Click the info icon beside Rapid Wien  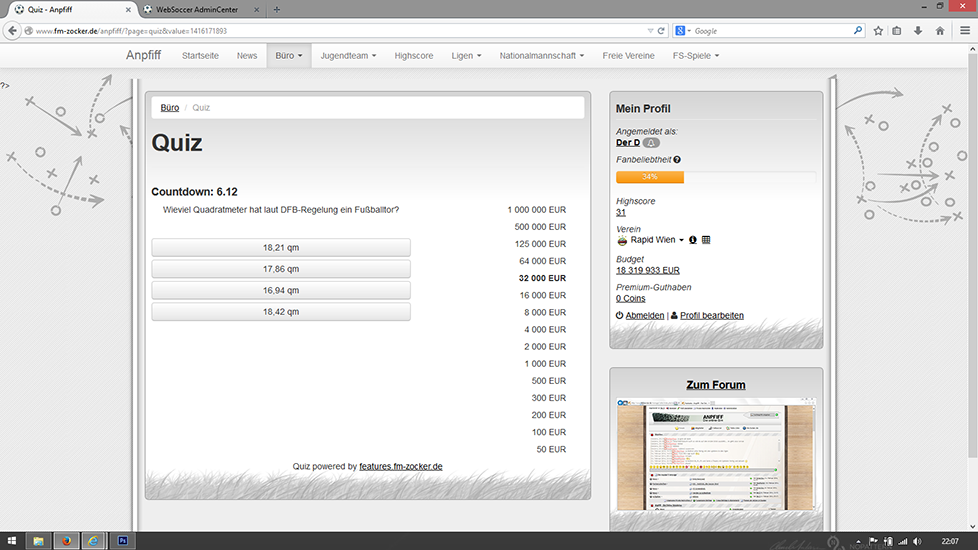693,240
